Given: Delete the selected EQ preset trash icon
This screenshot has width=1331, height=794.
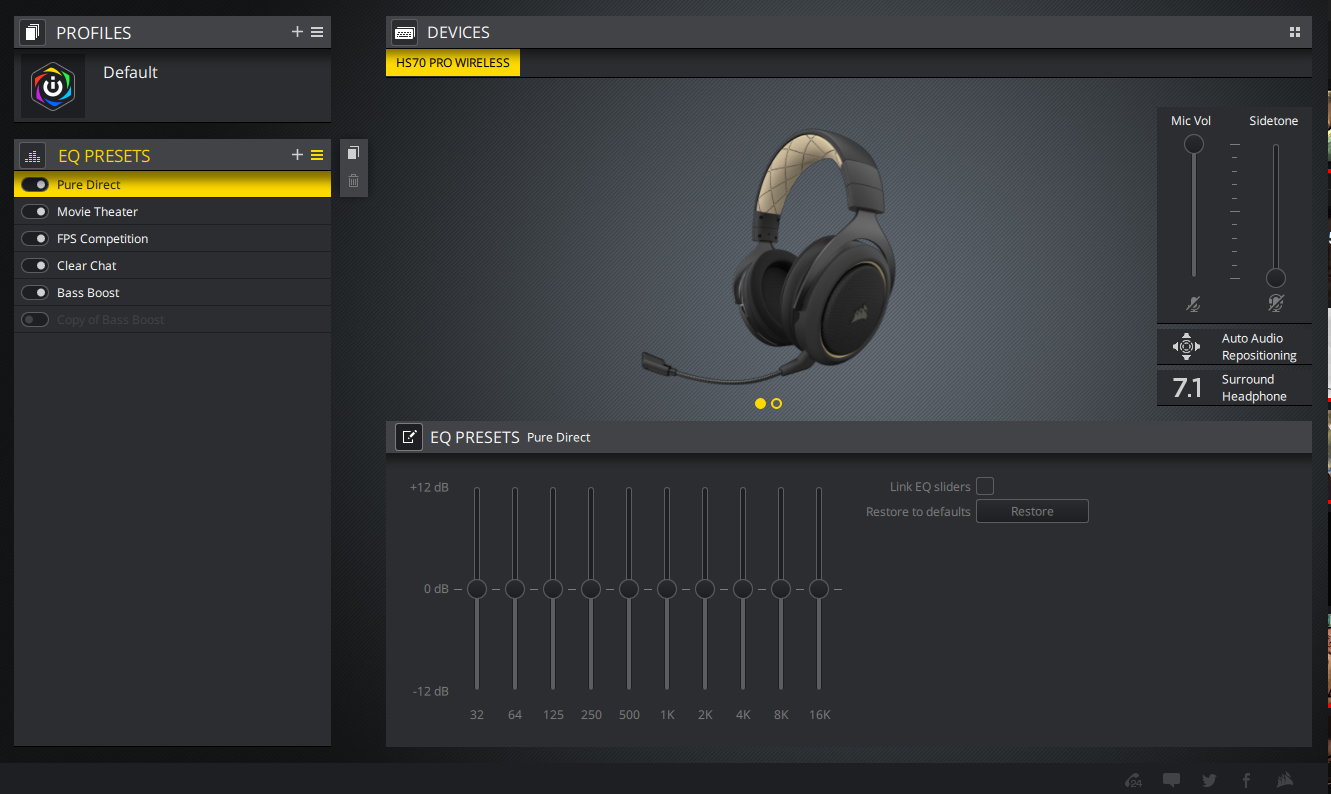Looking at the screenshot, I should click(353, 181).
